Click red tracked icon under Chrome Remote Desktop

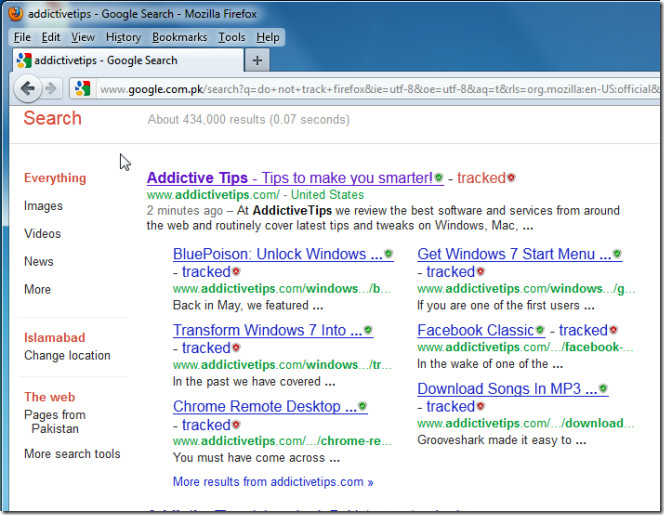point(236,424)
